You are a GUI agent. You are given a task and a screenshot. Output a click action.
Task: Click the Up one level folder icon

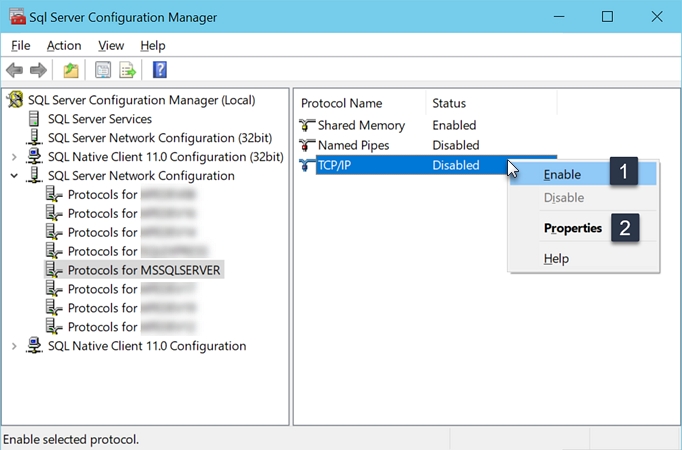(71, 70)
